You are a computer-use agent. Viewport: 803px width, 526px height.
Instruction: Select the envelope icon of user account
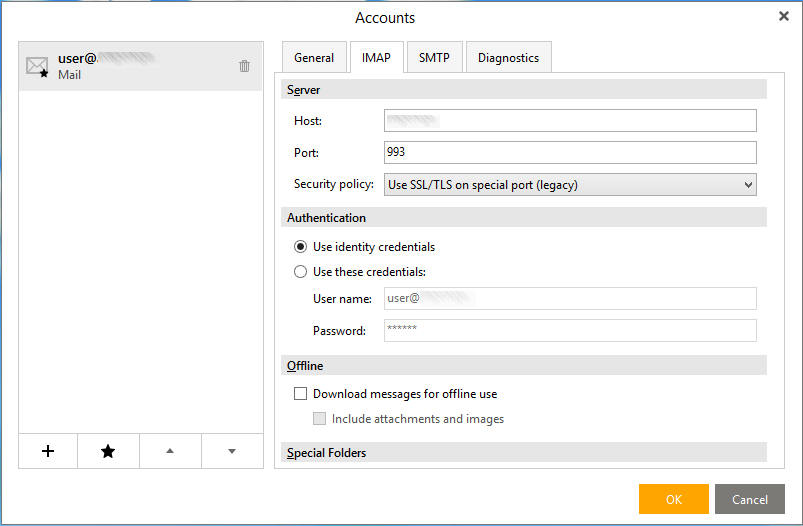(37, 67)
